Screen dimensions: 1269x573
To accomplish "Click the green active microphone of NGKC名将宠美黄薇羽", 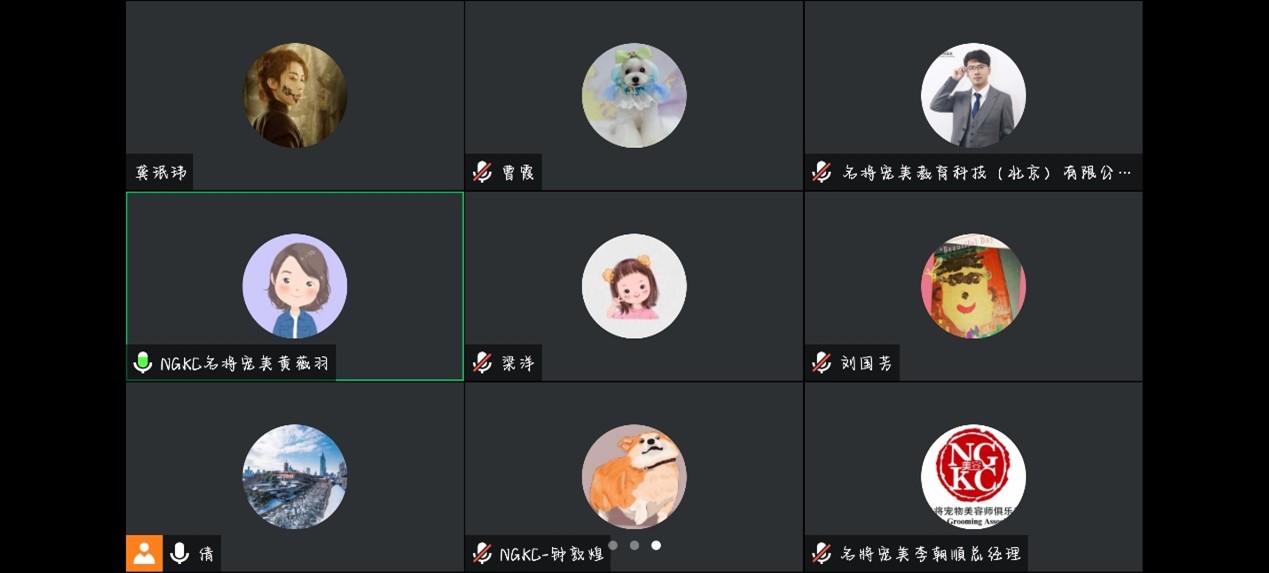I will tap(143, 363).
